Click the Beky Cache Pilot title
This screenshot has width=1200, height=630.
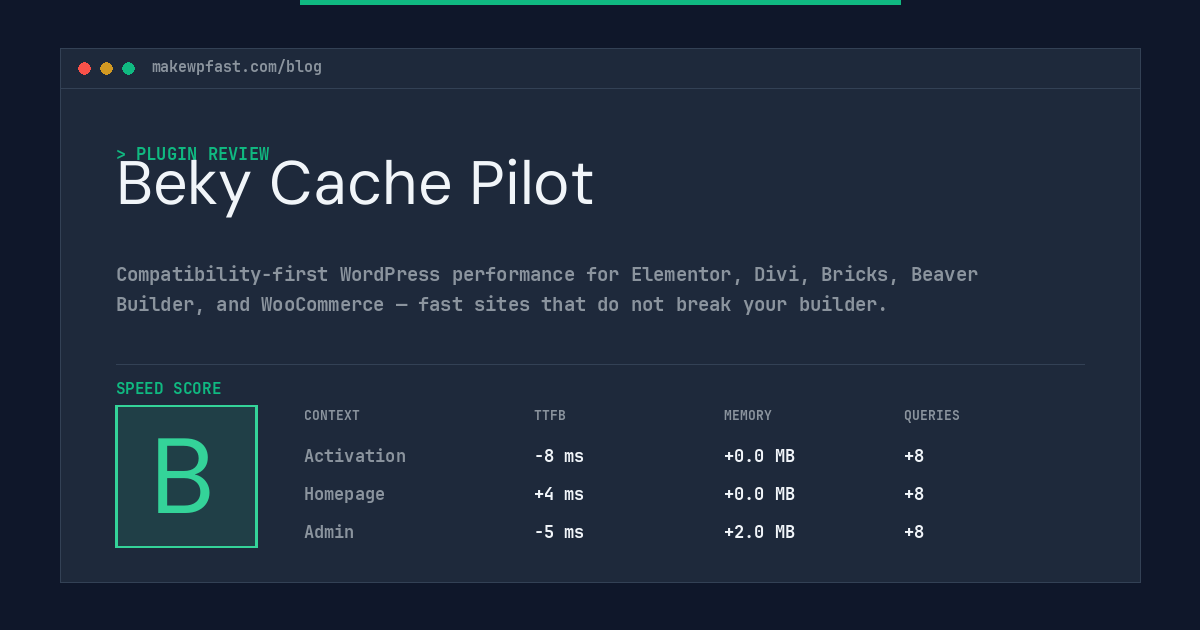tap(355, 184)
